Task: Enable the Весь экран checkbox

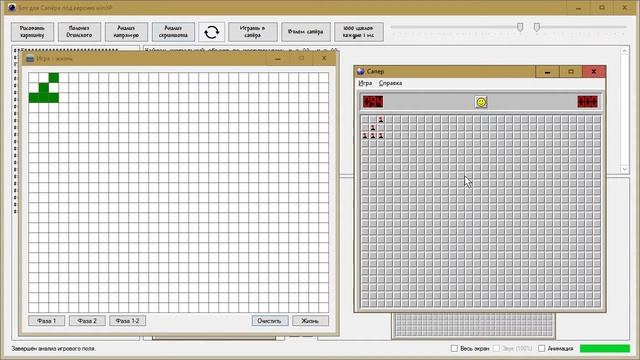Action: [x=454, y=349]
